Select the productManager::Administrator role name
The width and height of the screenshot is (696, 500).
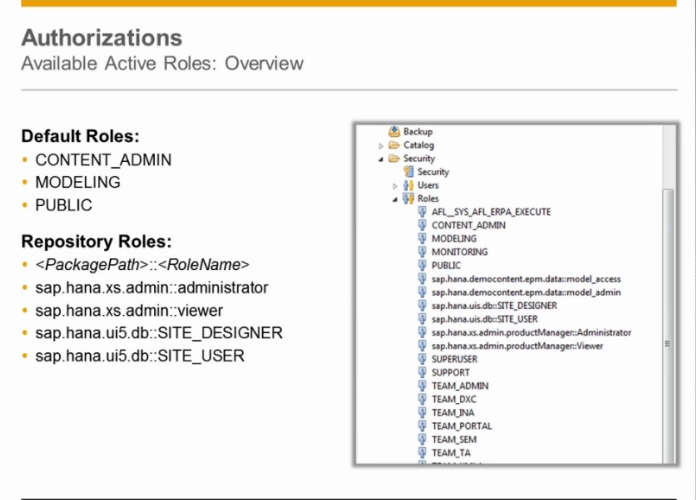click(531, 332)
